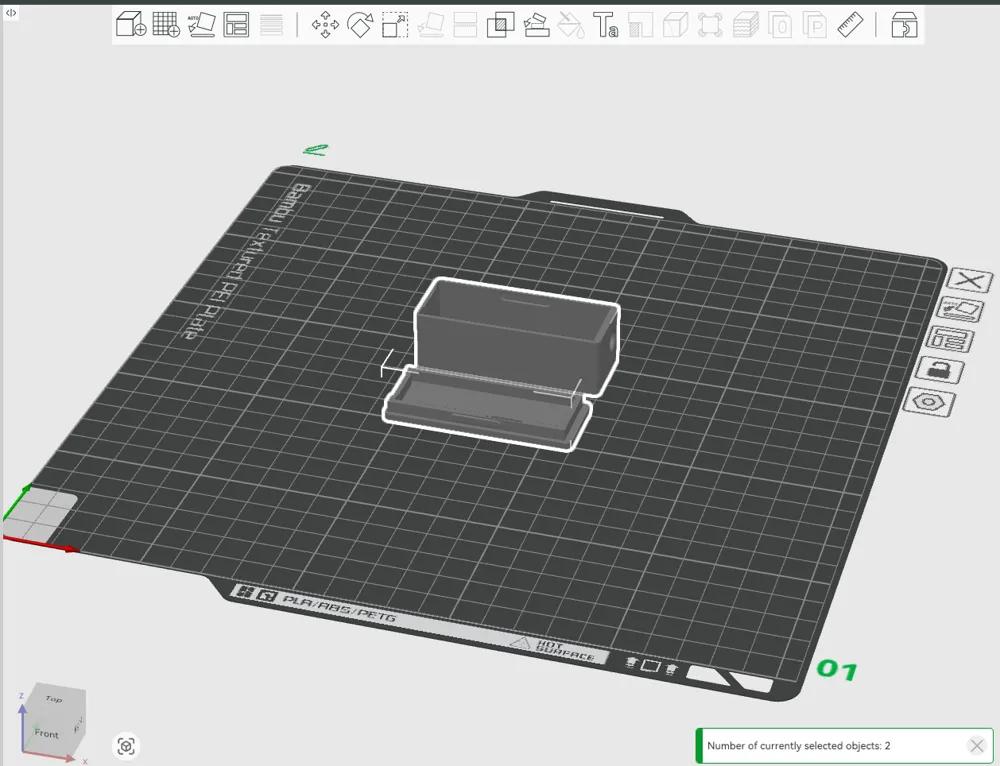Auto orient objects on this plate
This screenshot has height=766, width=1000.
click(960, 309)
